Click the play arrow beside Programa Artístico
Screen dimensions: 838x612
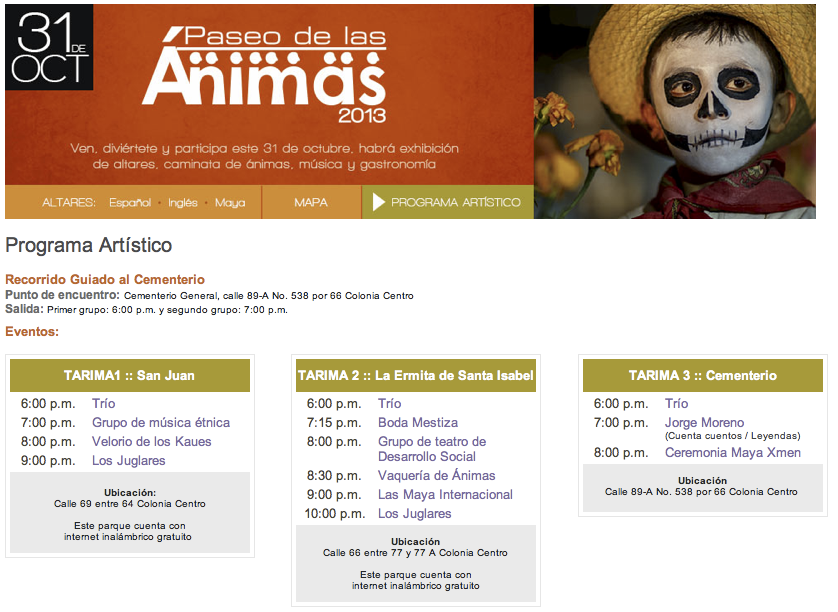pyautogui.click(x=378, y=202)
